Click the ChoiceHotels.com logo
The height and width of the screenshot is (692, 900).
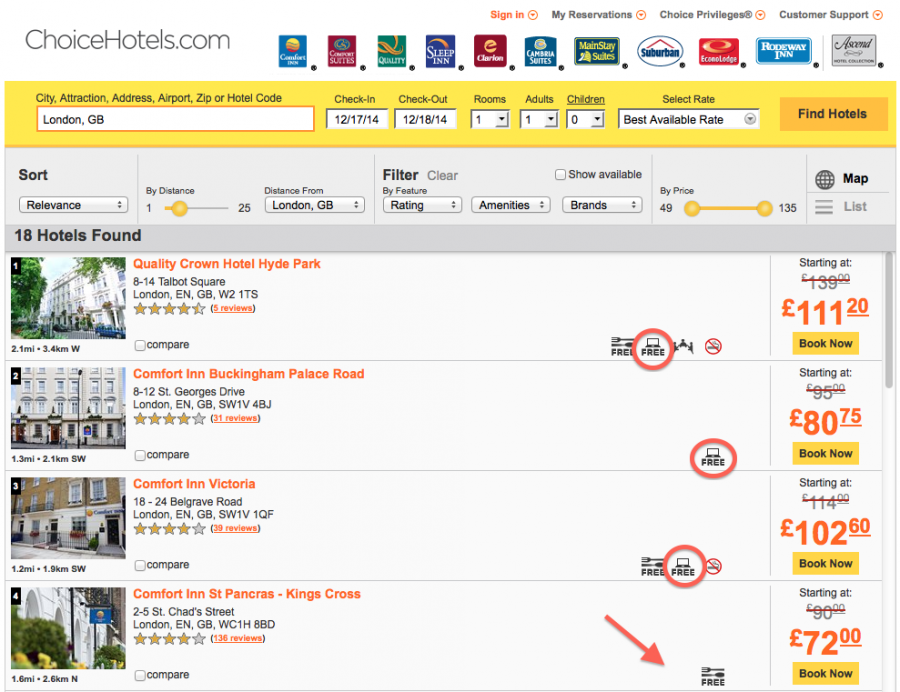(127, 41)
